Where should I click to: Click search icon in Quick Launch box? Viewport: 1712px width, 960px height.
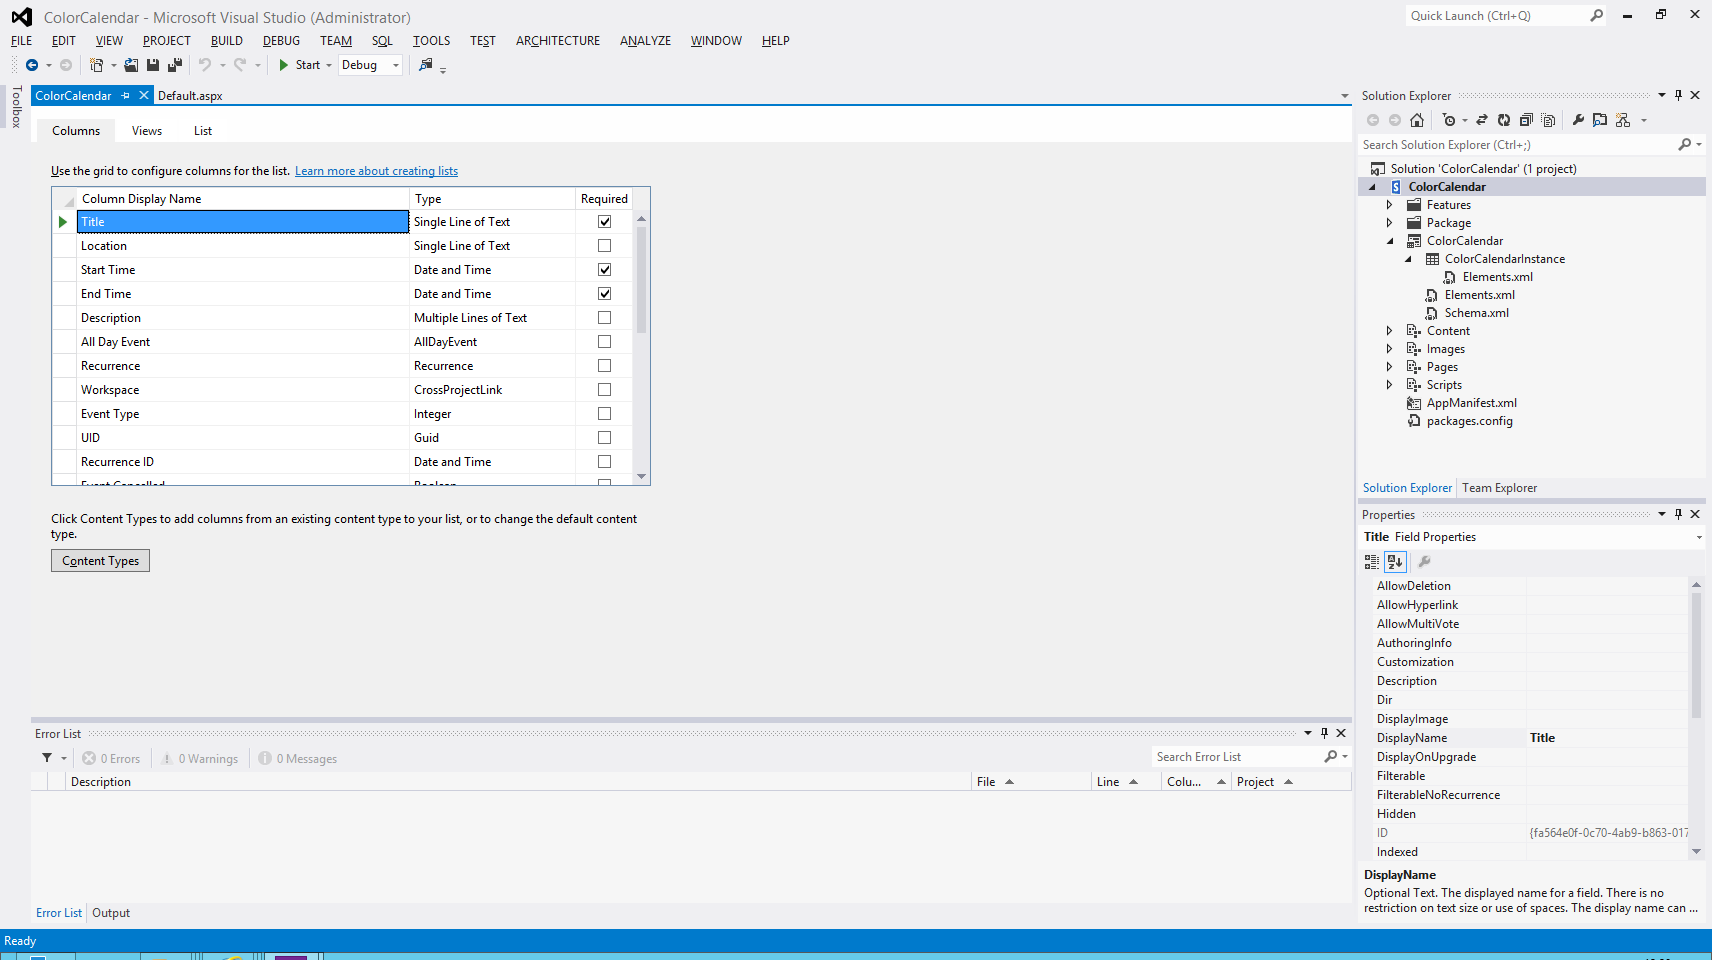[x=1596, y=16]
